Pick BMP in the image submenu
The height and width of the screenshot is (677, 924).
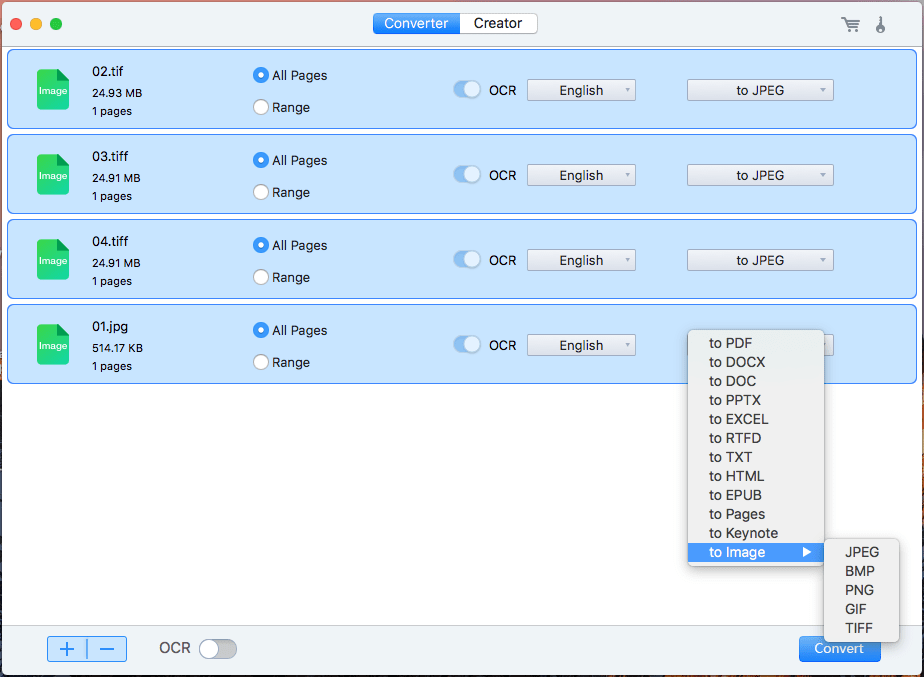click(862, 571)
